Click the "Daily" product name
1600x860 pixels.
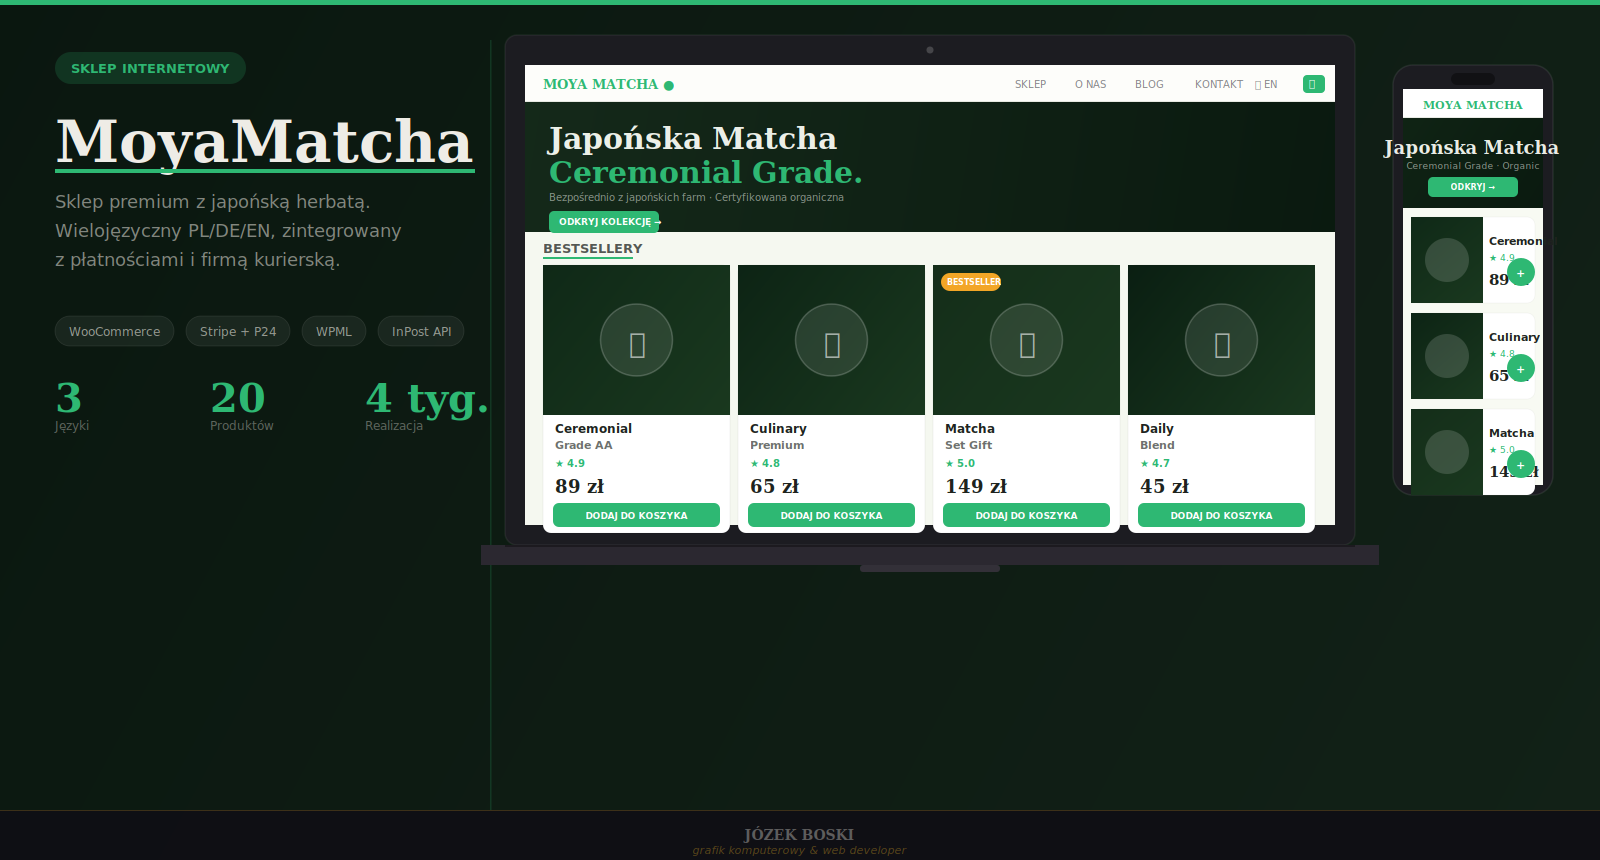pos(1157,428)
